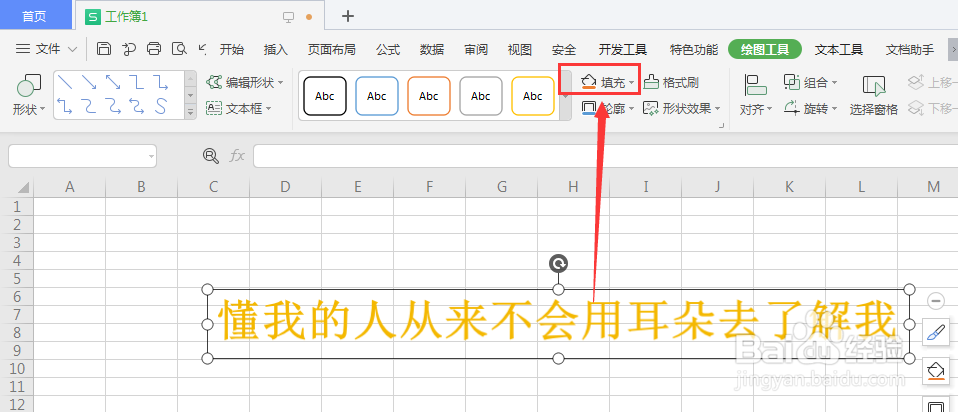Viewport: 958px width, 412px height.
Task: Open a new tab with the plus icon
Action: point(348,16)
